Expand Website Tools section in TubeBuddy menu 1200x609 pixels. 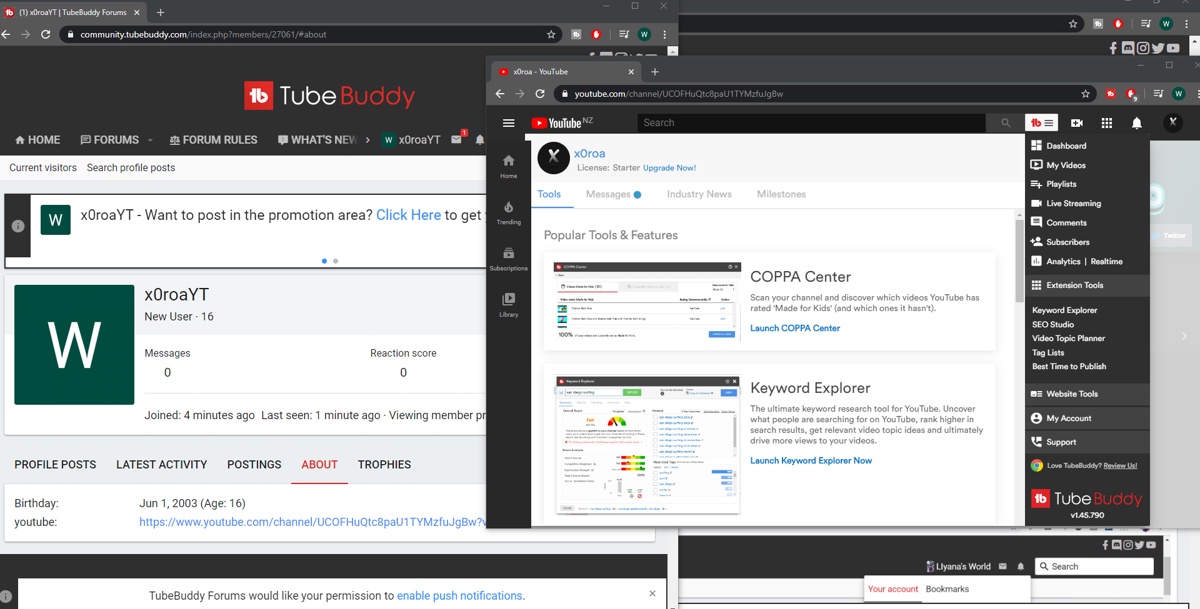(1088, 394)
